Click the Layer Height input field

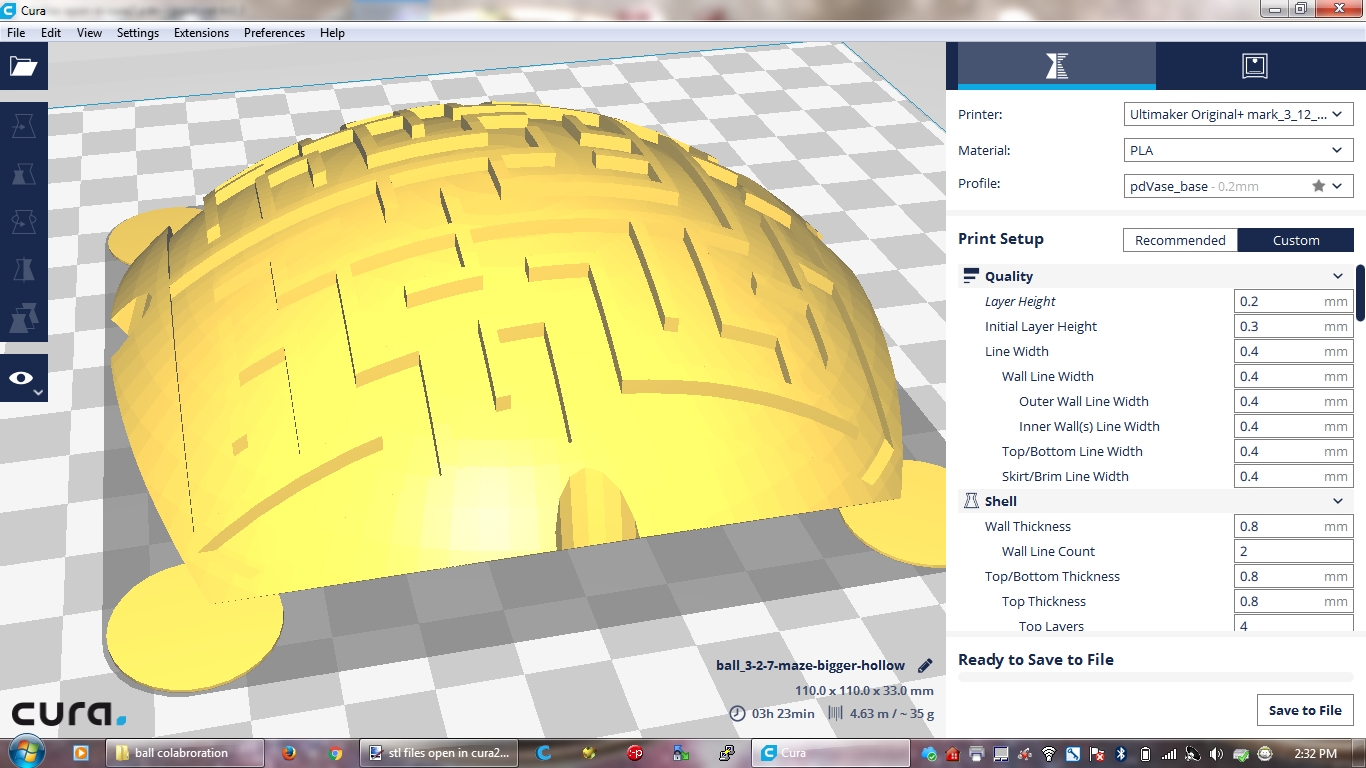pos(1278,302)
